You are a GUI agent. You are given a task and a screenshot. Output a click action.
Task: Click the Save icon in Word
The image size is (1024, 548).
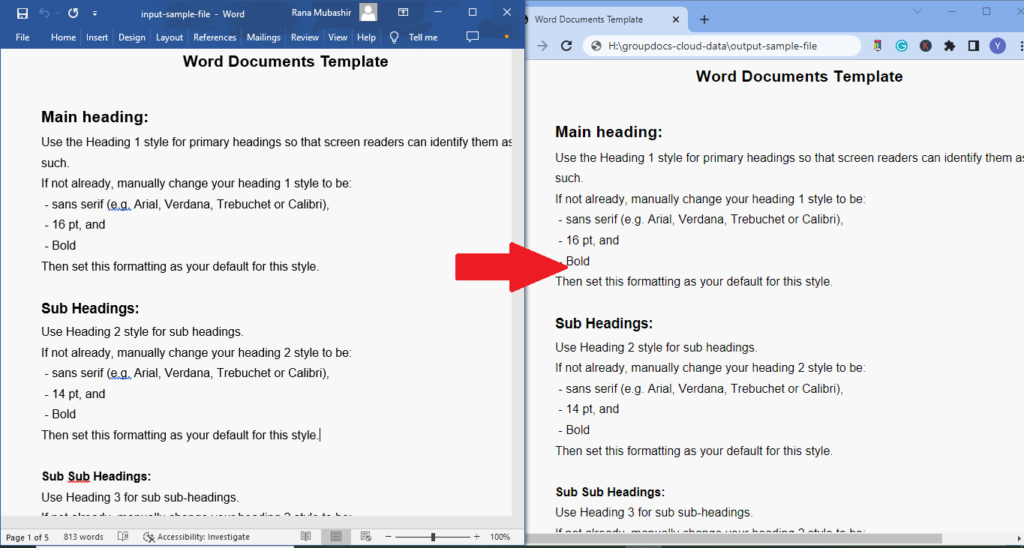[22, 13]
